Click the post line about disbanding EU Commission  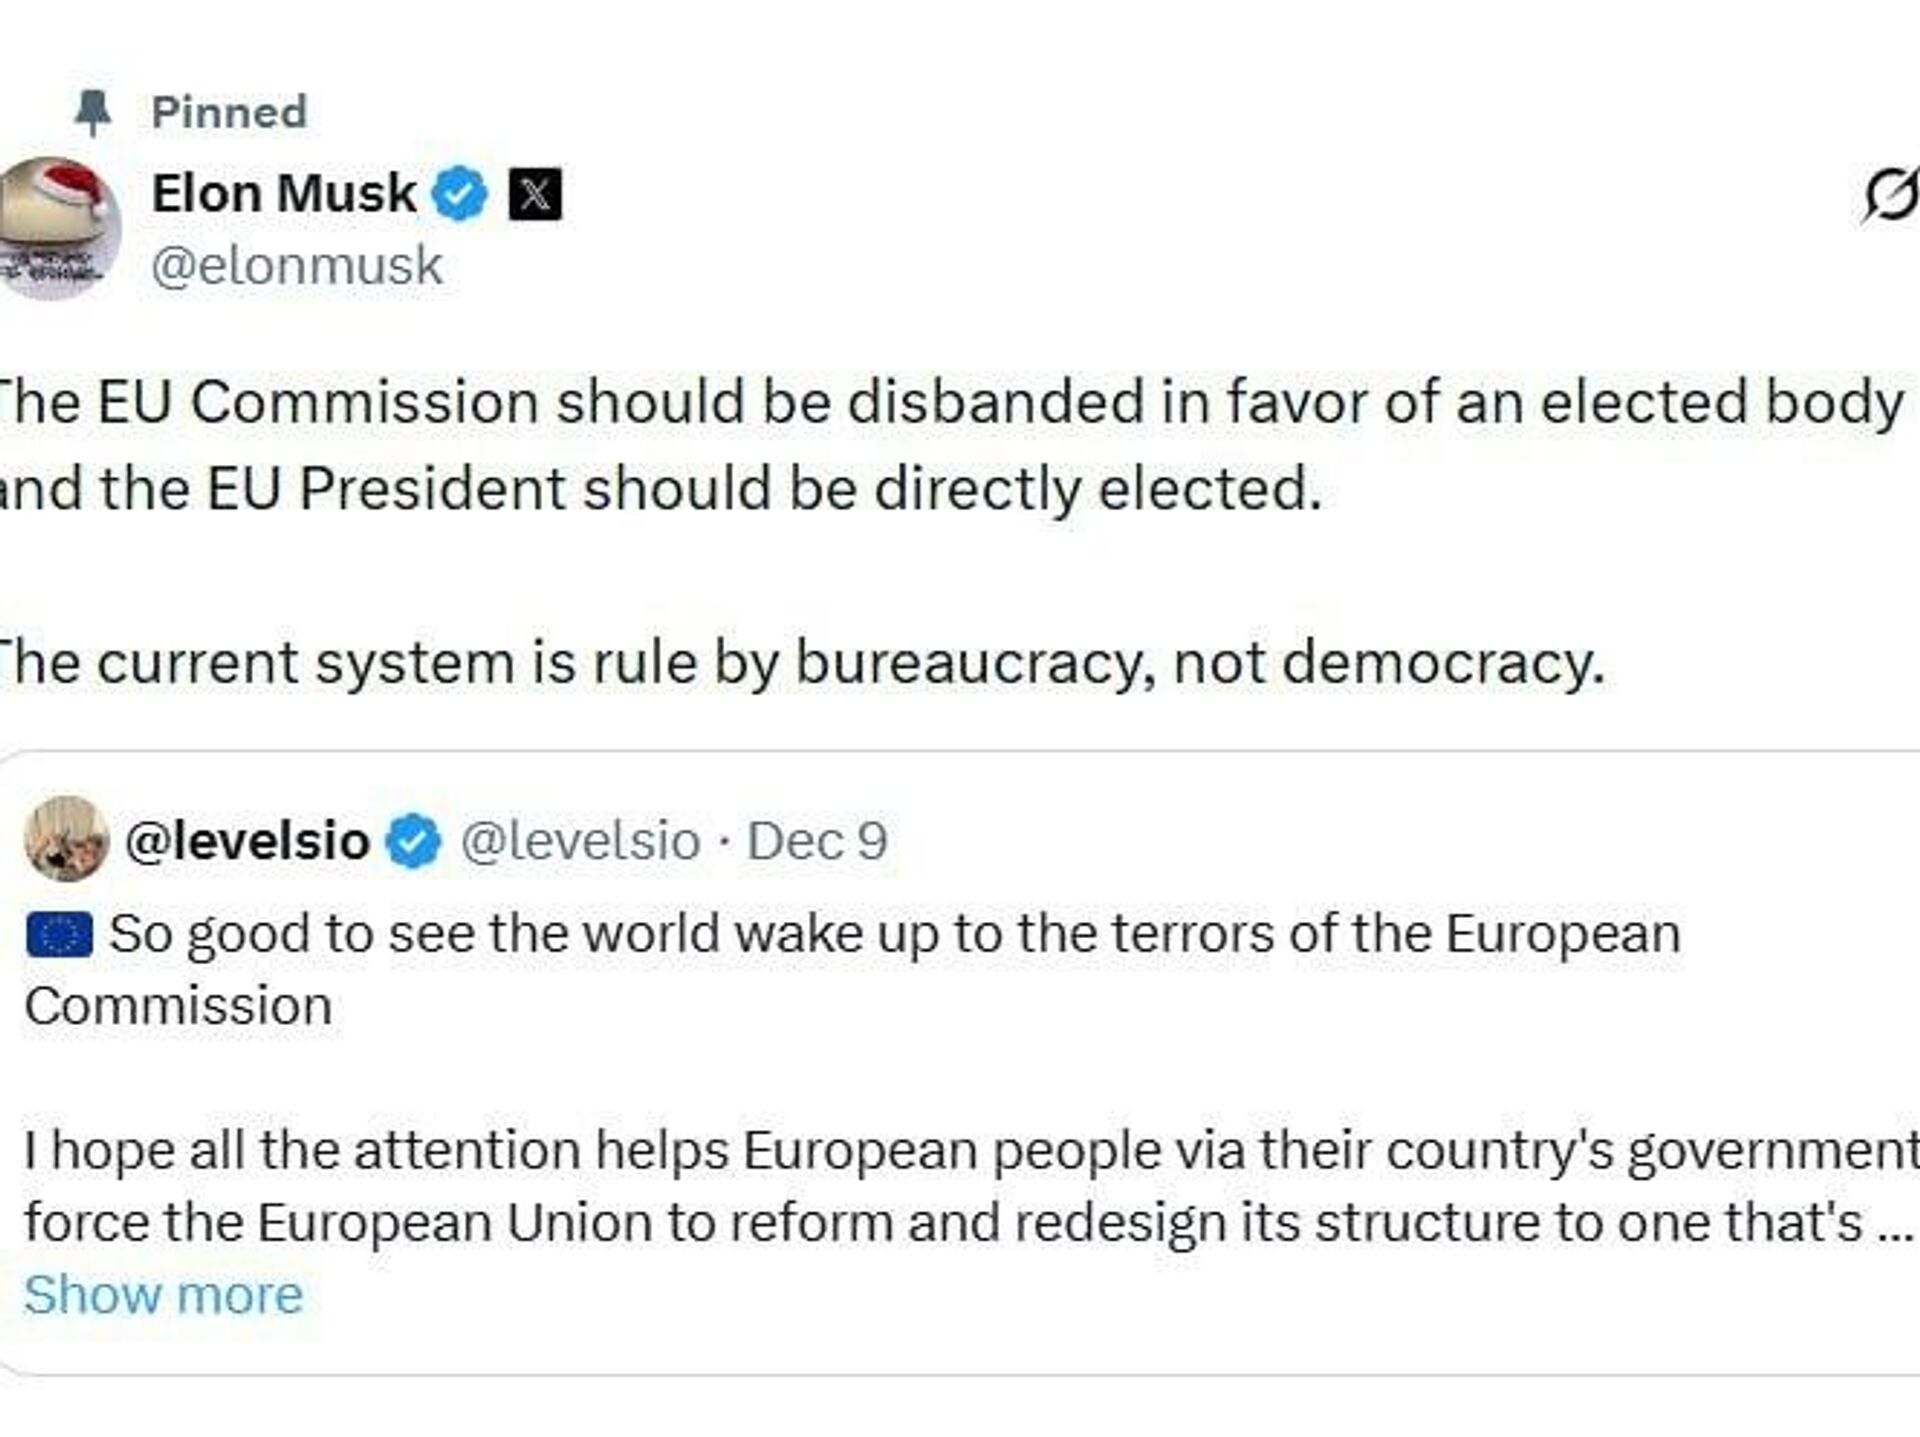(x=950, y=403)
